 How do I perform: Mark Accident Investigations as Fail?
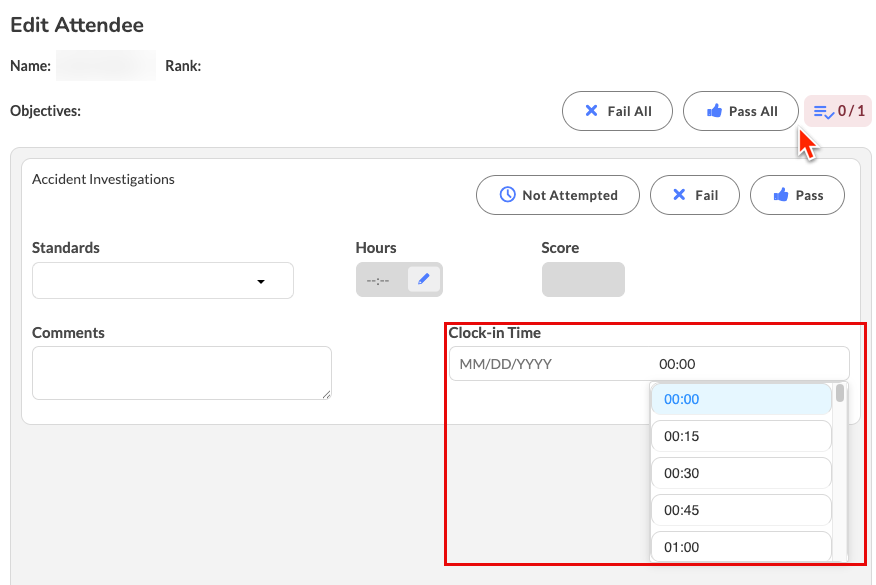[694, 195]
